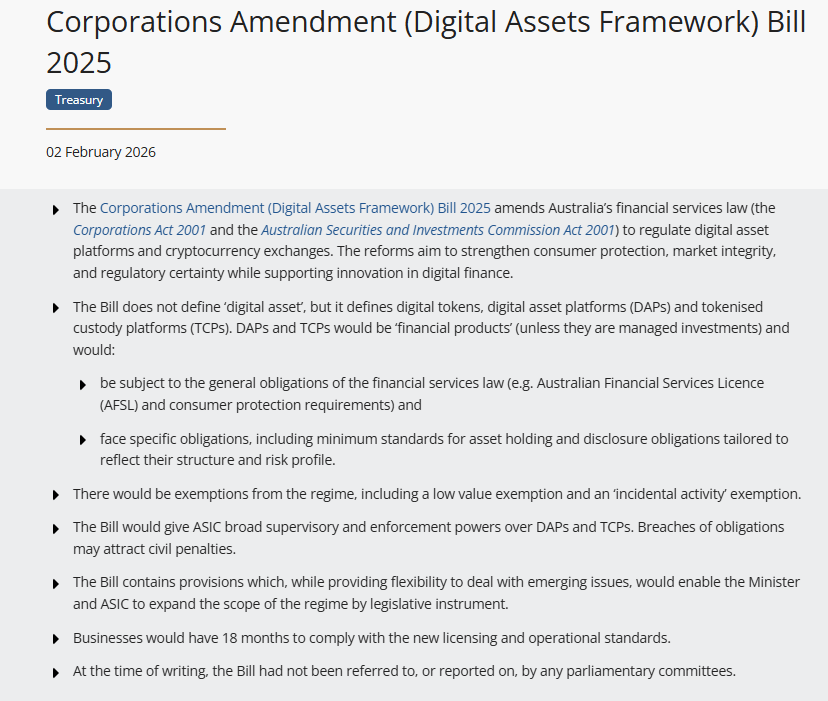Click bullet arrow beside first paragraph about the Bill
Image resolution: width=828 pixels, height=701 pixels.
tap(55, 209)
